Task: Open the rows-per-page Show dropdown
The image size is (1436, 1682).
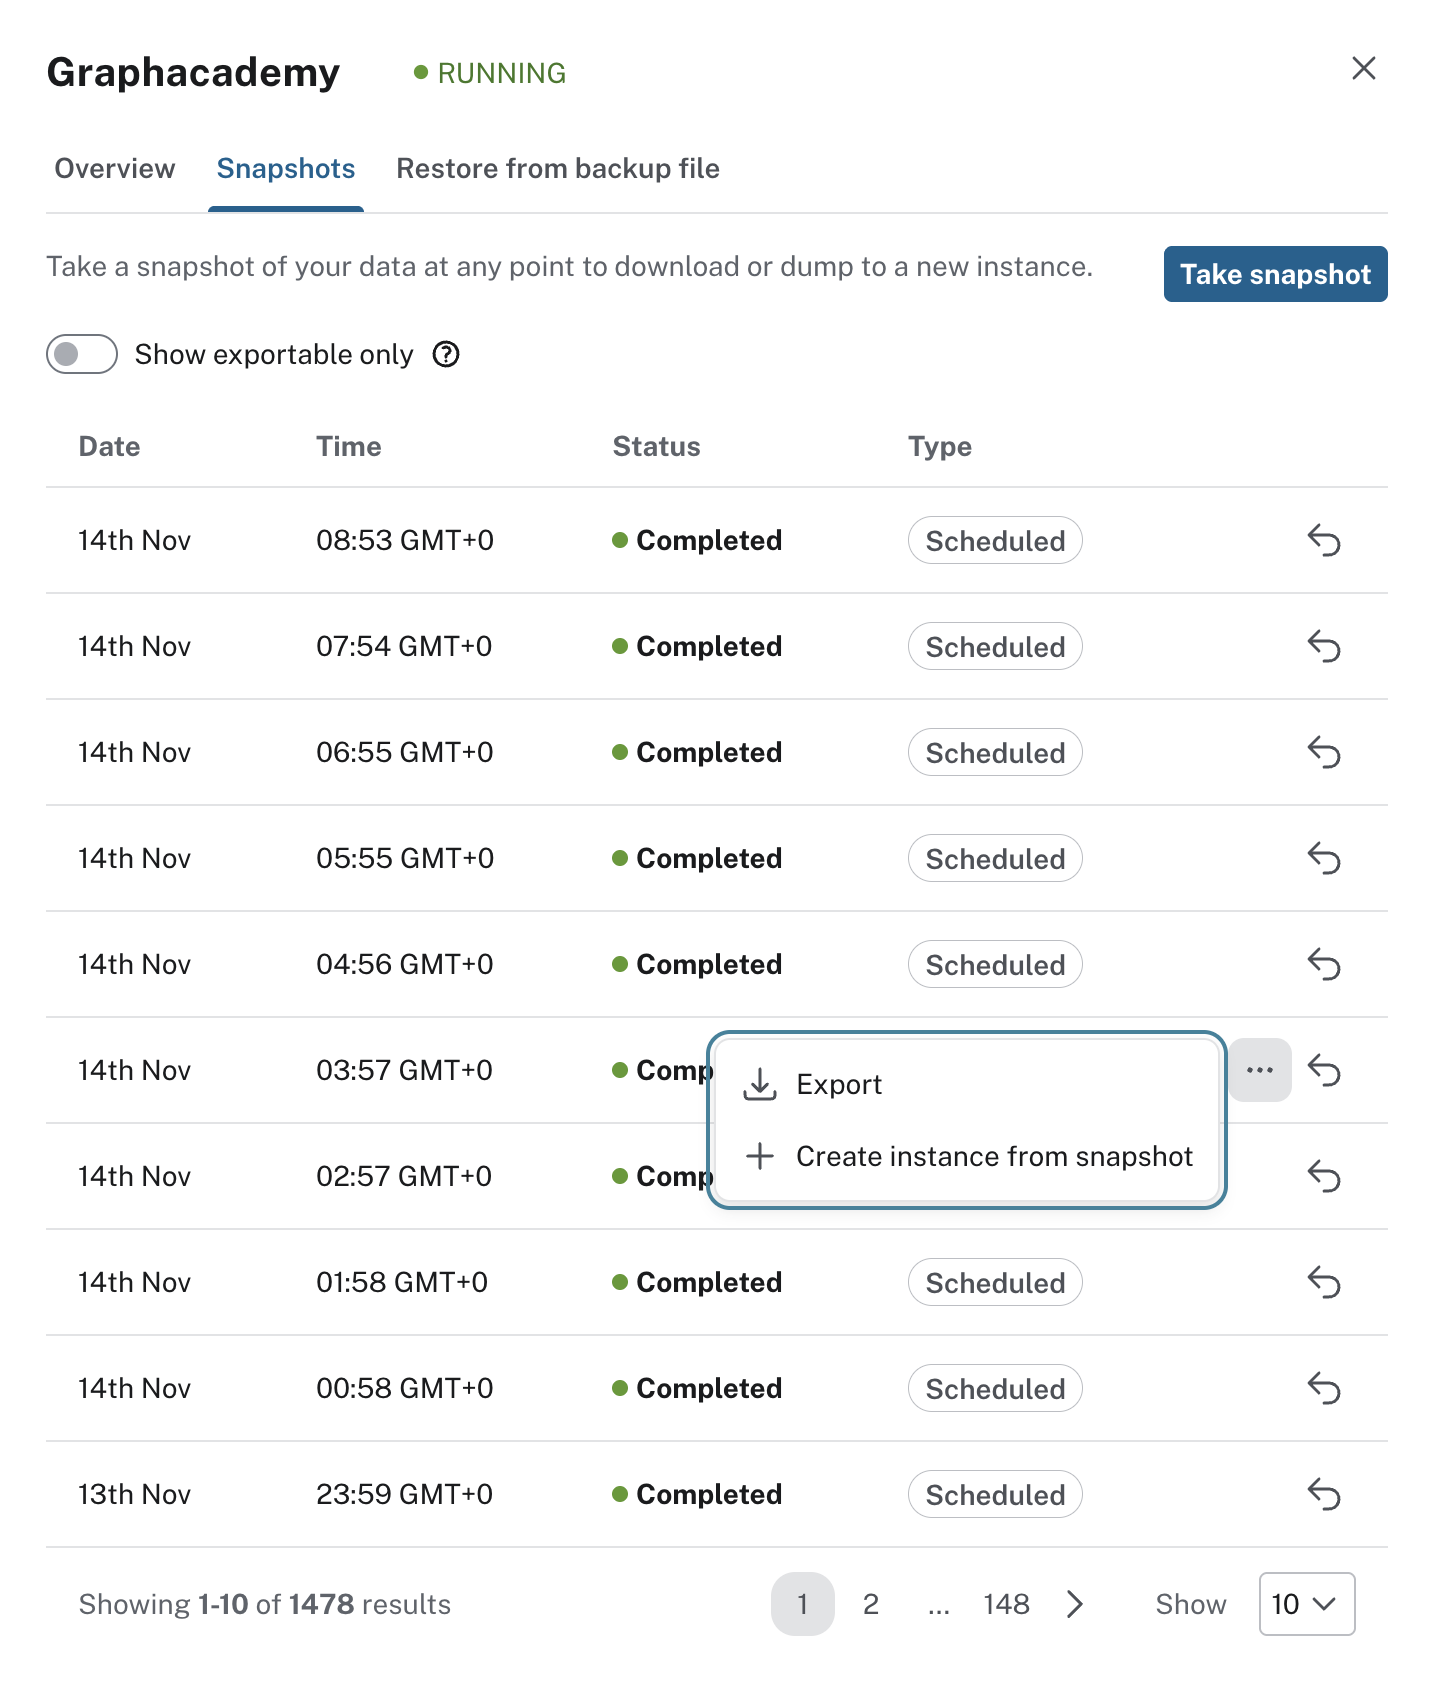Action: tap(1306, 1604)
